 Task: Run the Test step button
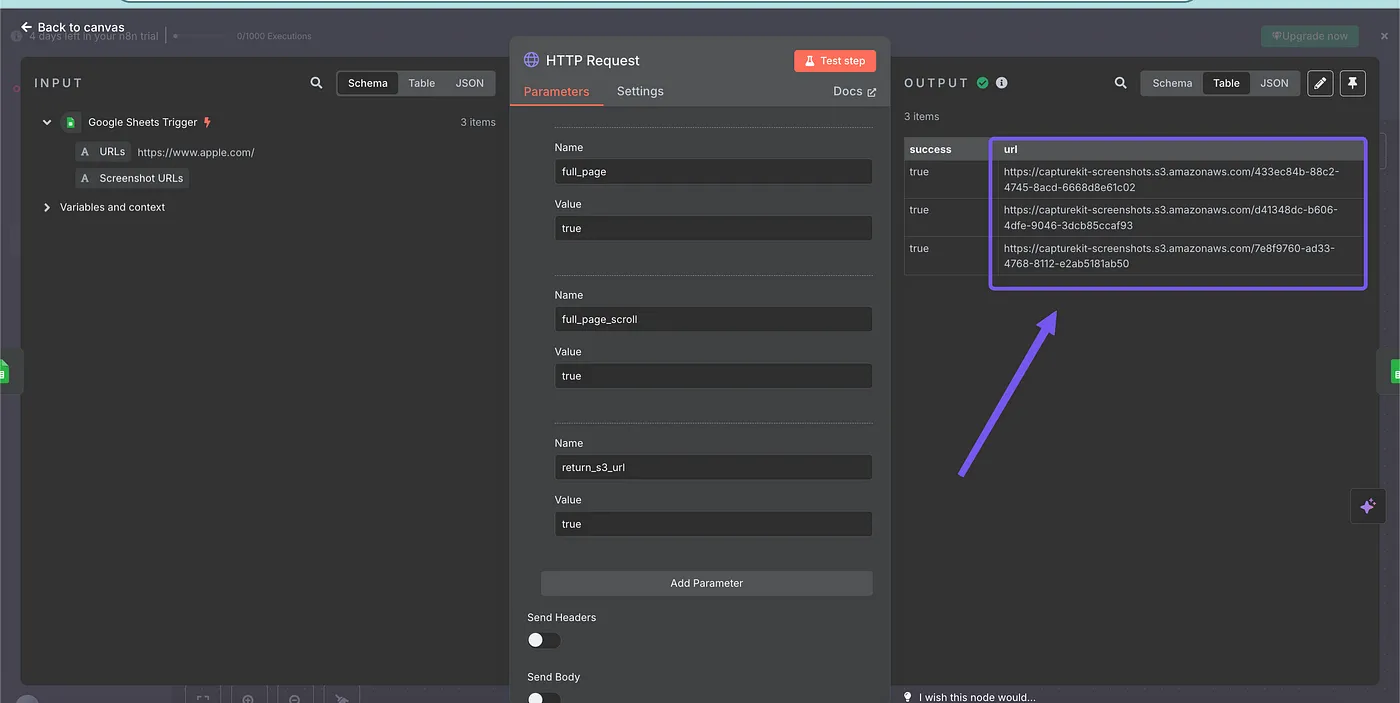(x=835, y=61)
